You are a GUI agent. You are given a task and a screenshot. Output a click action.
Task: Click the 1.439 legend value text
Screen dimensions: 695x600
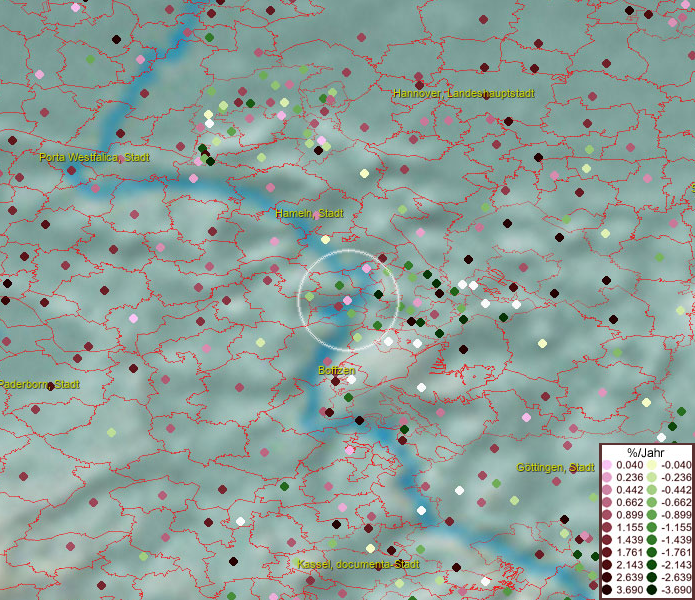coord(629,540)
